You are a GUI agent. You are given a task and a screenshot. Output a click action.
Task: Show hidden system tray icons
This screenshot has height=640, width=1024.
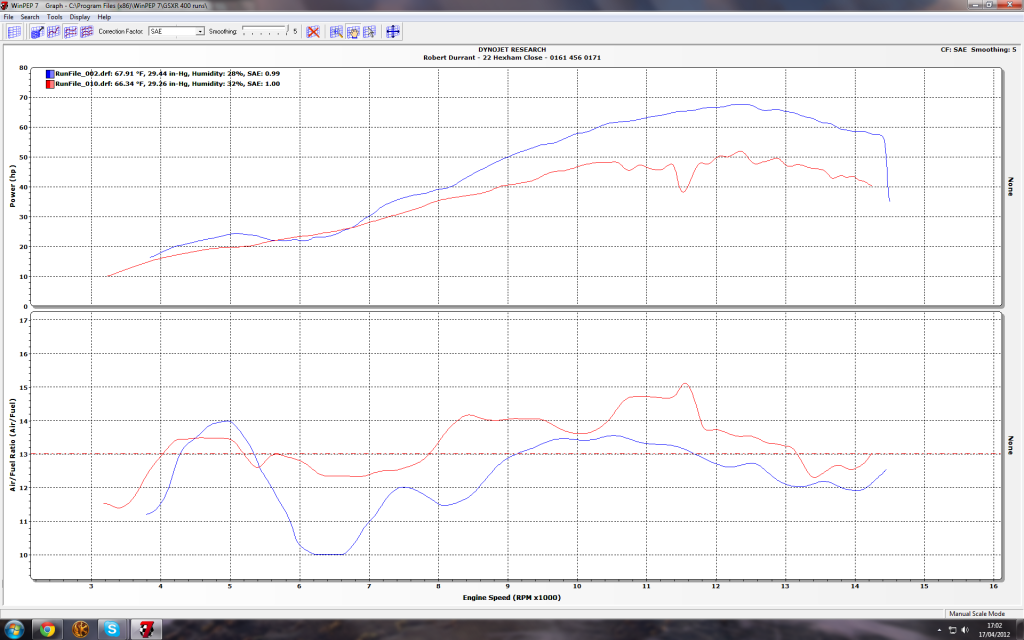(940, 630)
